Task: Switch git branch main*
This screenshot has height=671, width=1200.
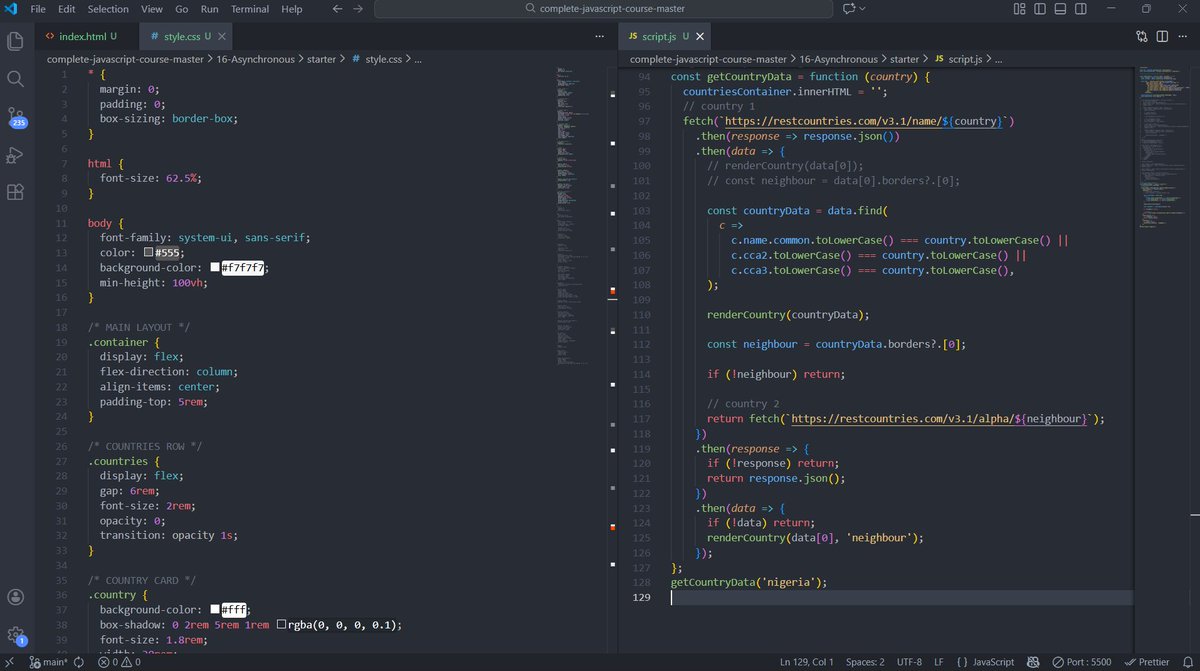Action: coord(47,662)
